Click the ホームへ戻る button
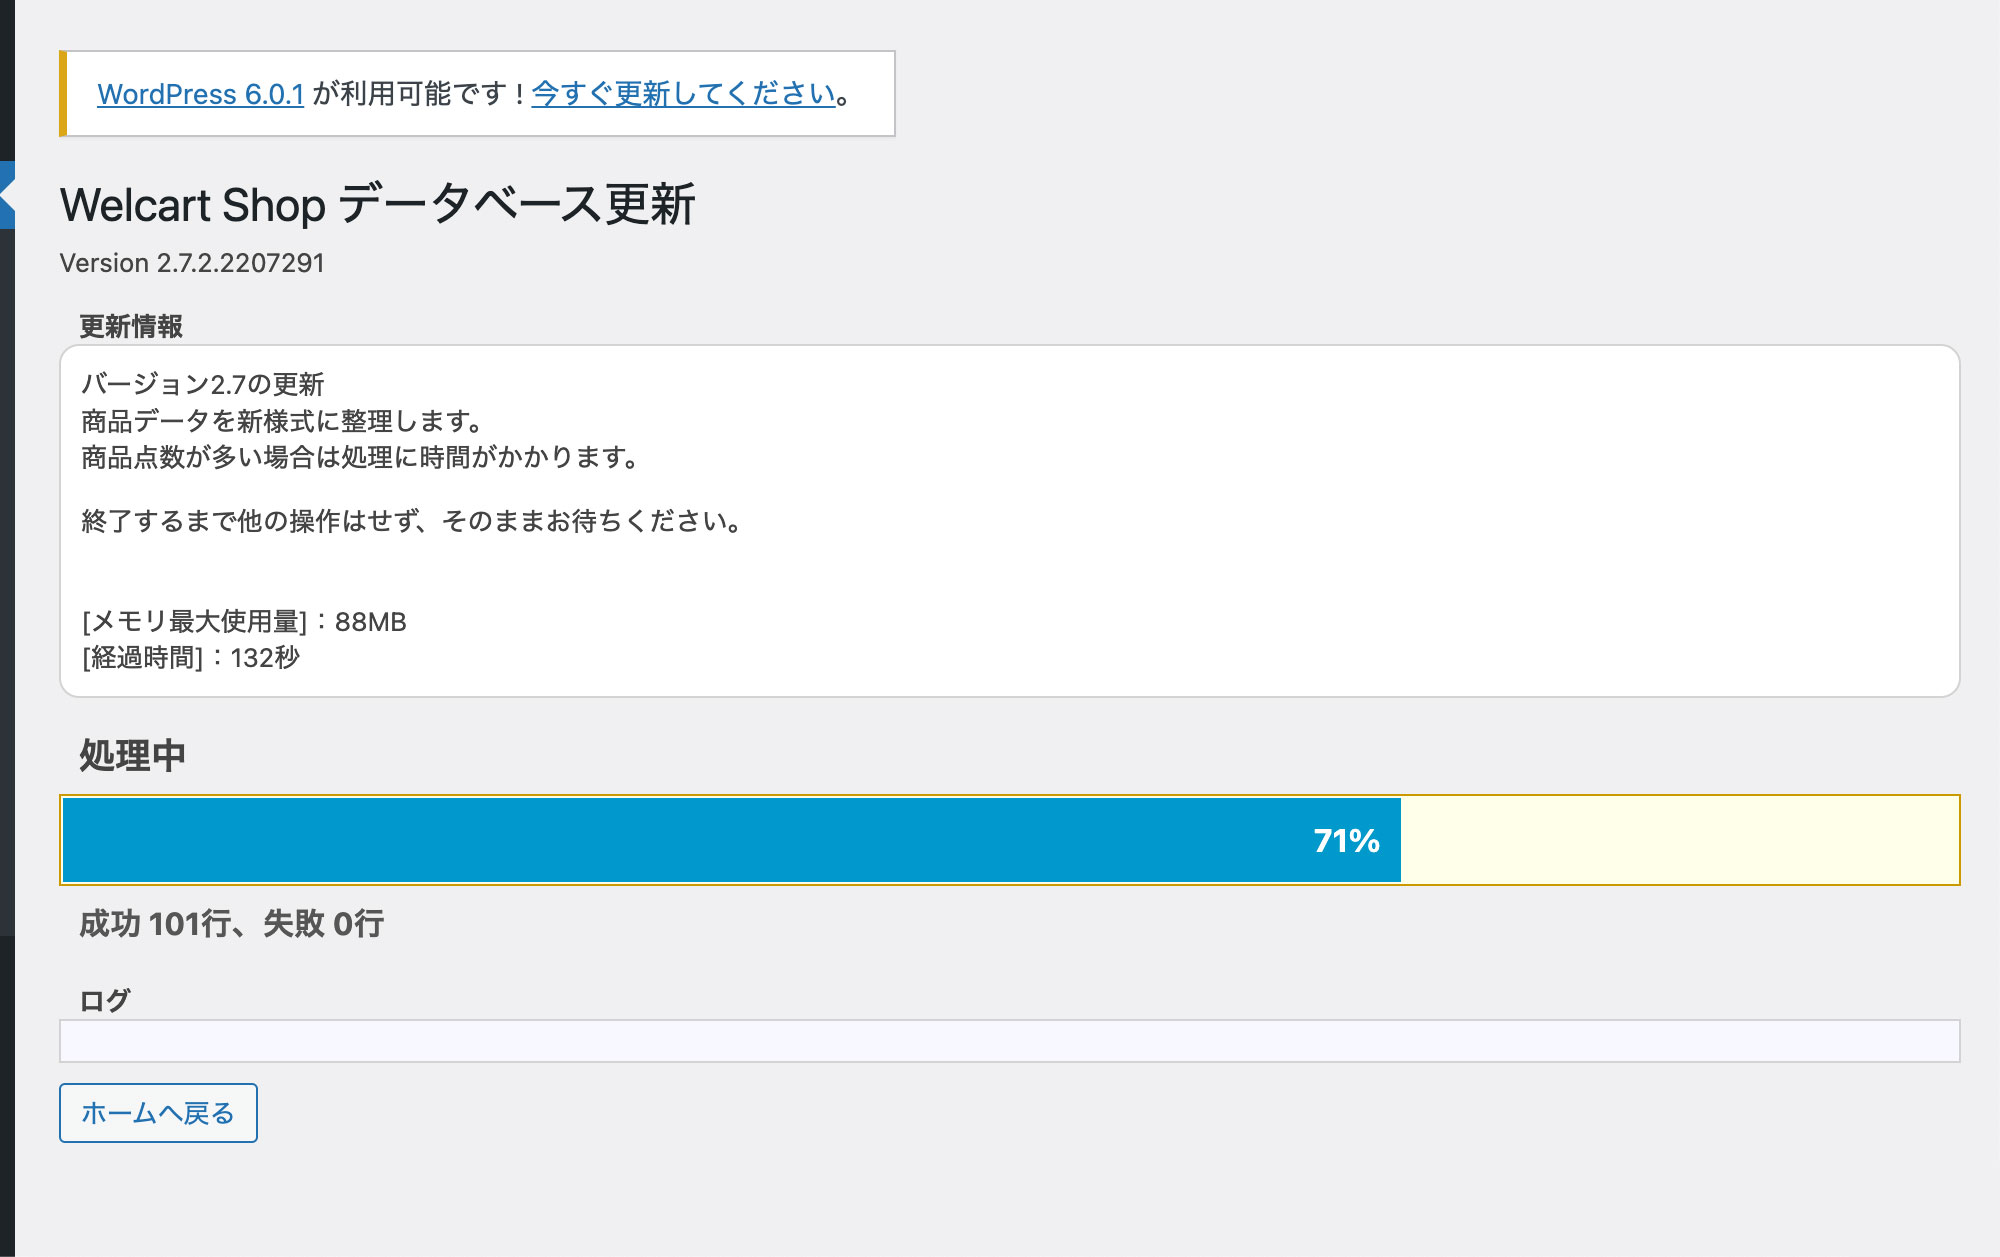 [x=158, y=1113]
